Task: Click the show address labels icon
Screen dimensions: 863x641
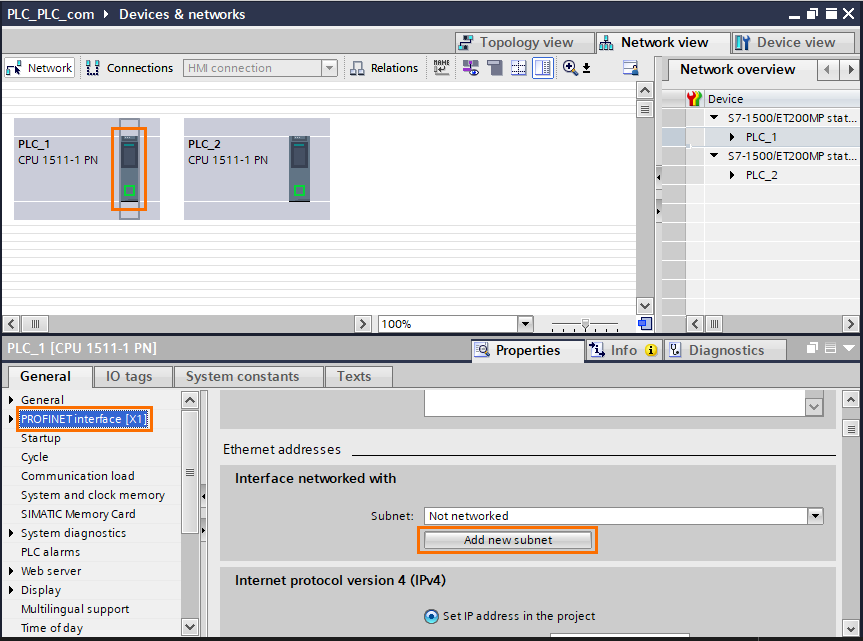Action: (x=471, y=68)
